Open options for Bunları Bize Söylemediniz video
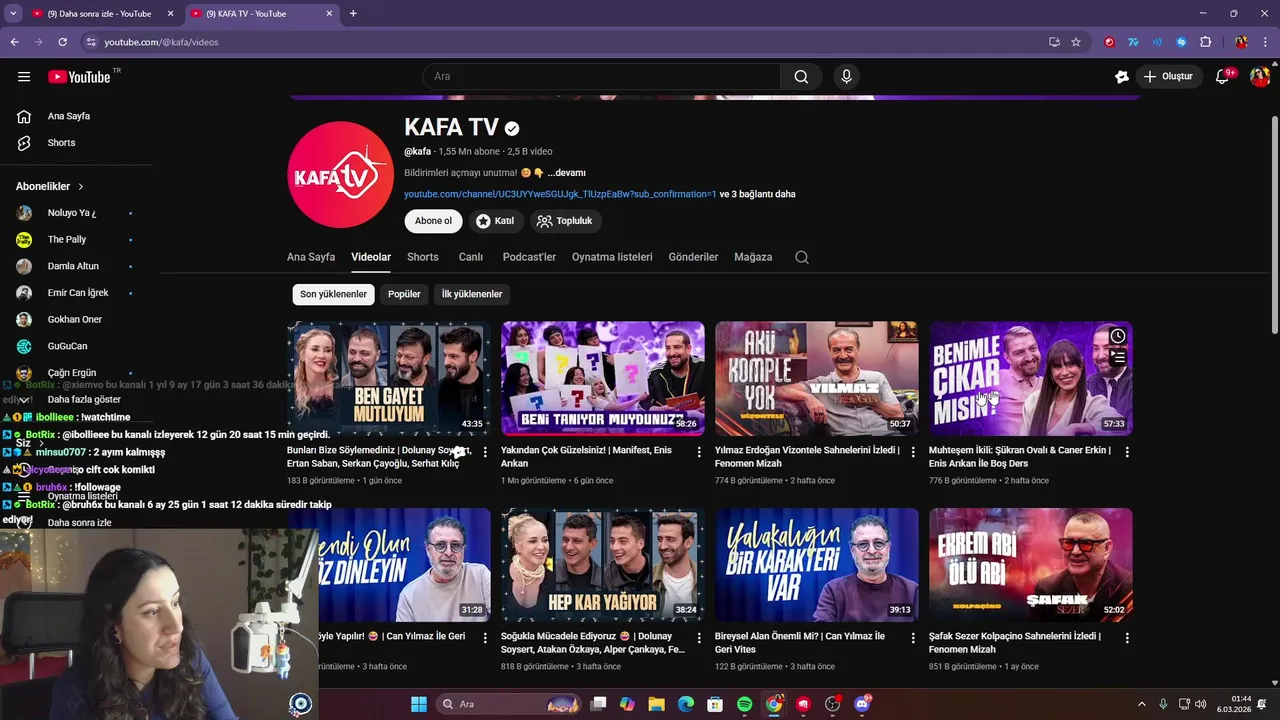1280x720 pixels. tap(485, 452)
